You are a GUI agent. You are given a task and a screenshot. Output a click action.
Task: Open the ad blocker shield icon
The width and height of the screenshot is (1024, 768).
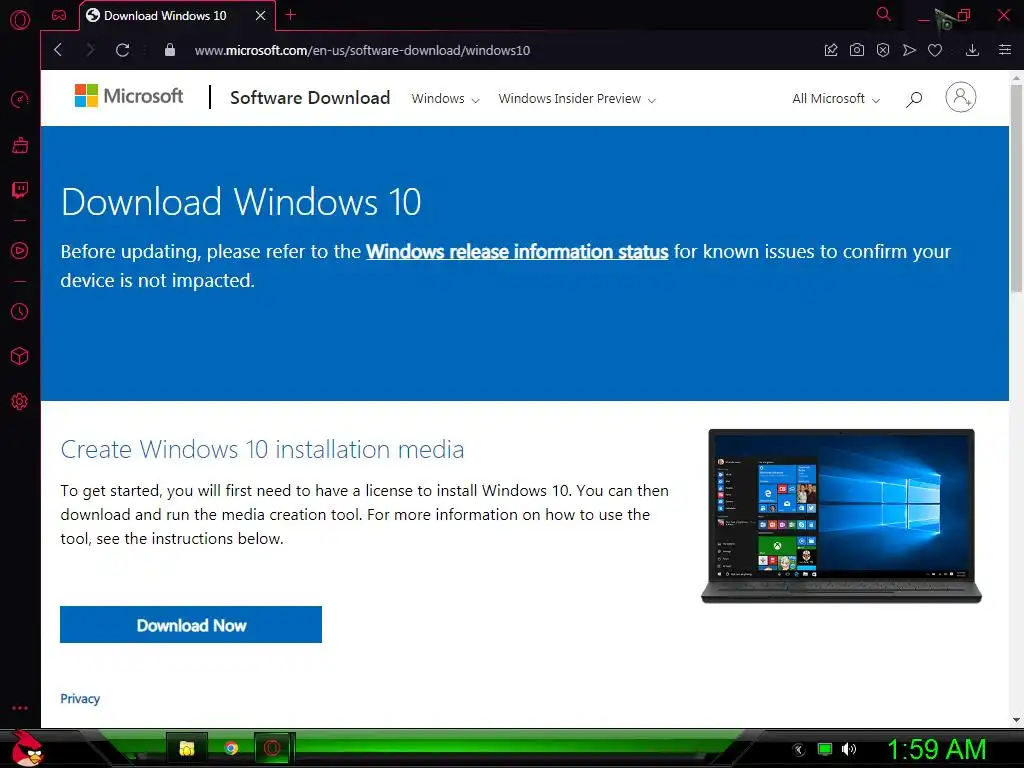point(883,50)
